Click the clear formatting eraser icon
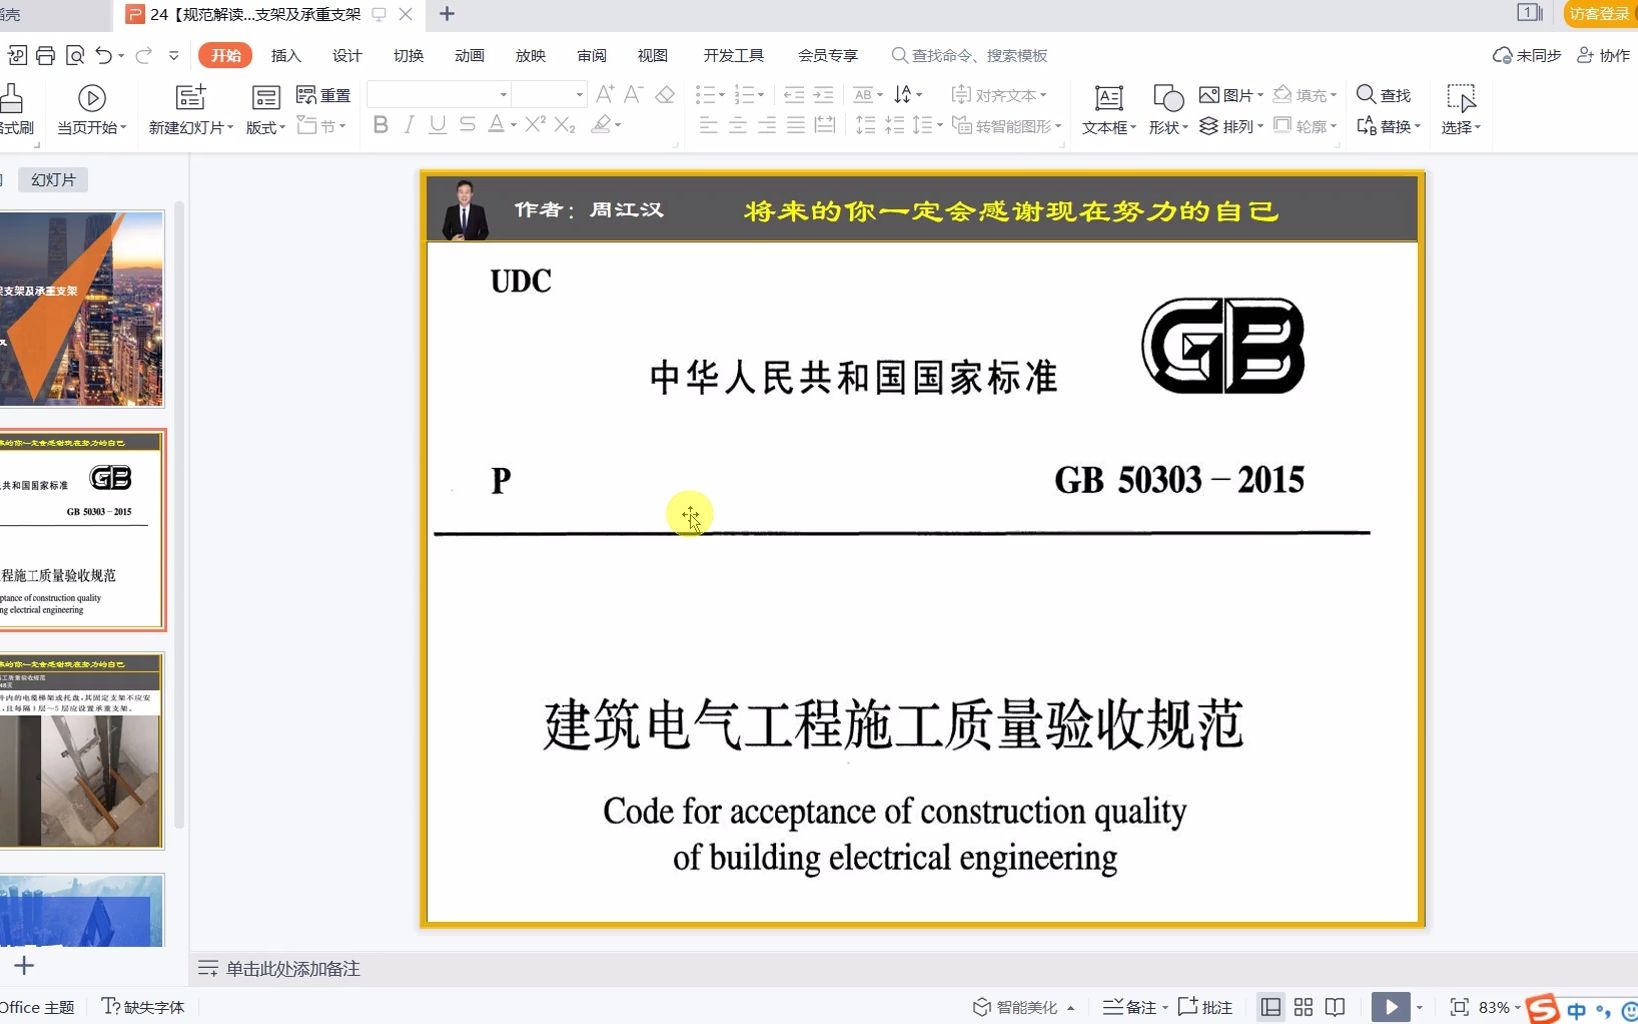Image resolution: width=1638 pixels, height=1024 pixels. coord(665,94)
